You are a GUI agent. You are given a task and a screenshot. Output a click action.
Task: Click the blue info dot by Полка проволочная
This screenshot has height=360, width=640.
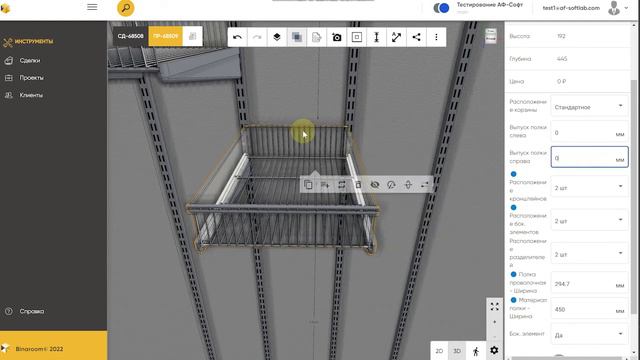pos(513,274)
